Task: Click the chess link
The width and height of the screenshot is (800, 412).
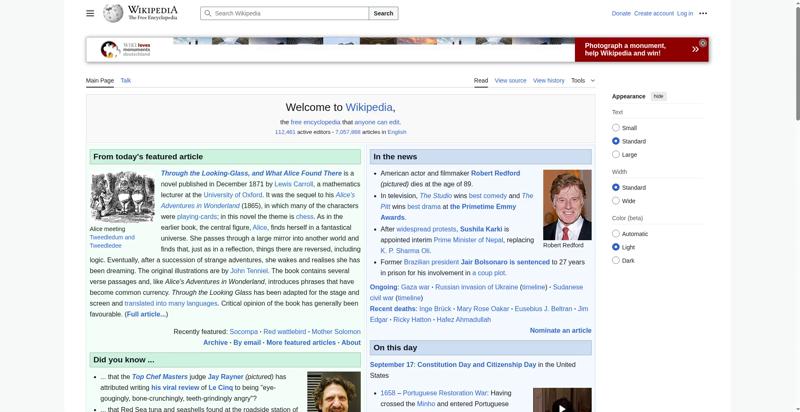Action: 304,217
